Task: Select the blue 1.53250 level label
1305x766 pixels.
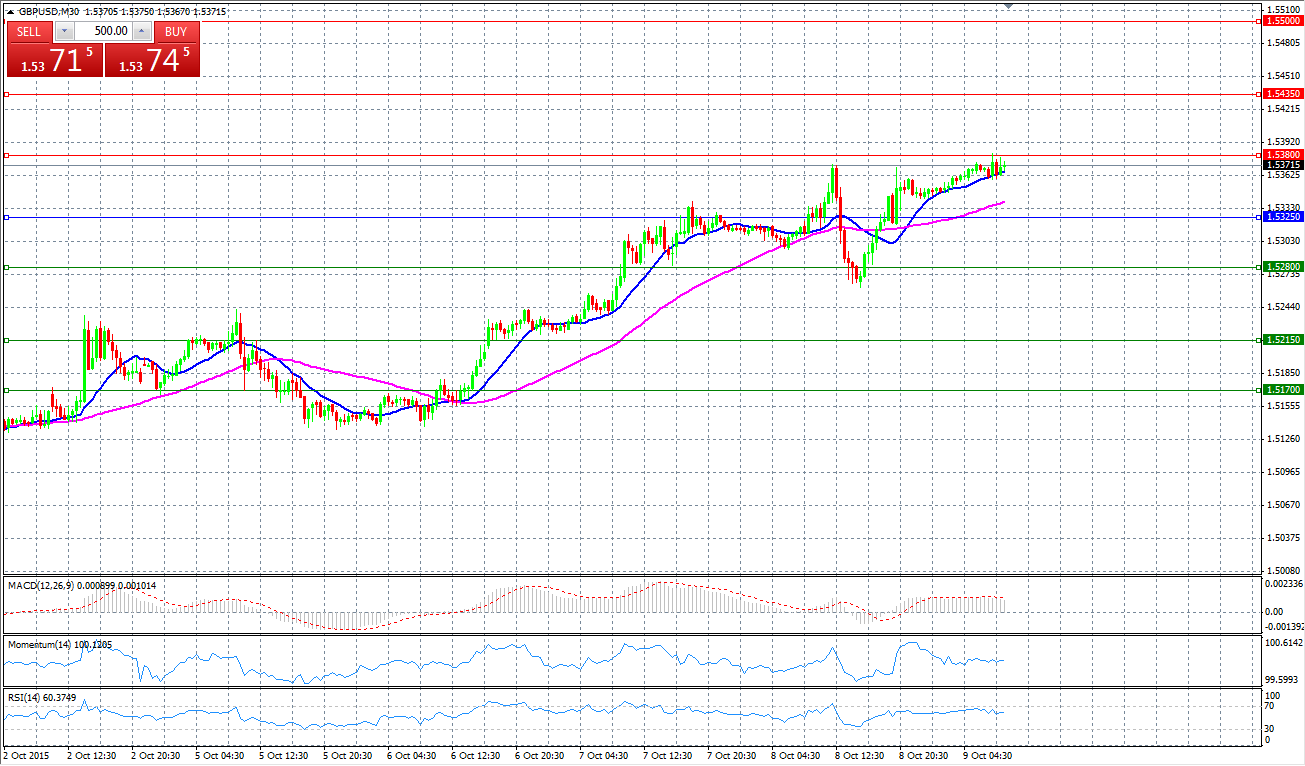Action: [1282, 216]
